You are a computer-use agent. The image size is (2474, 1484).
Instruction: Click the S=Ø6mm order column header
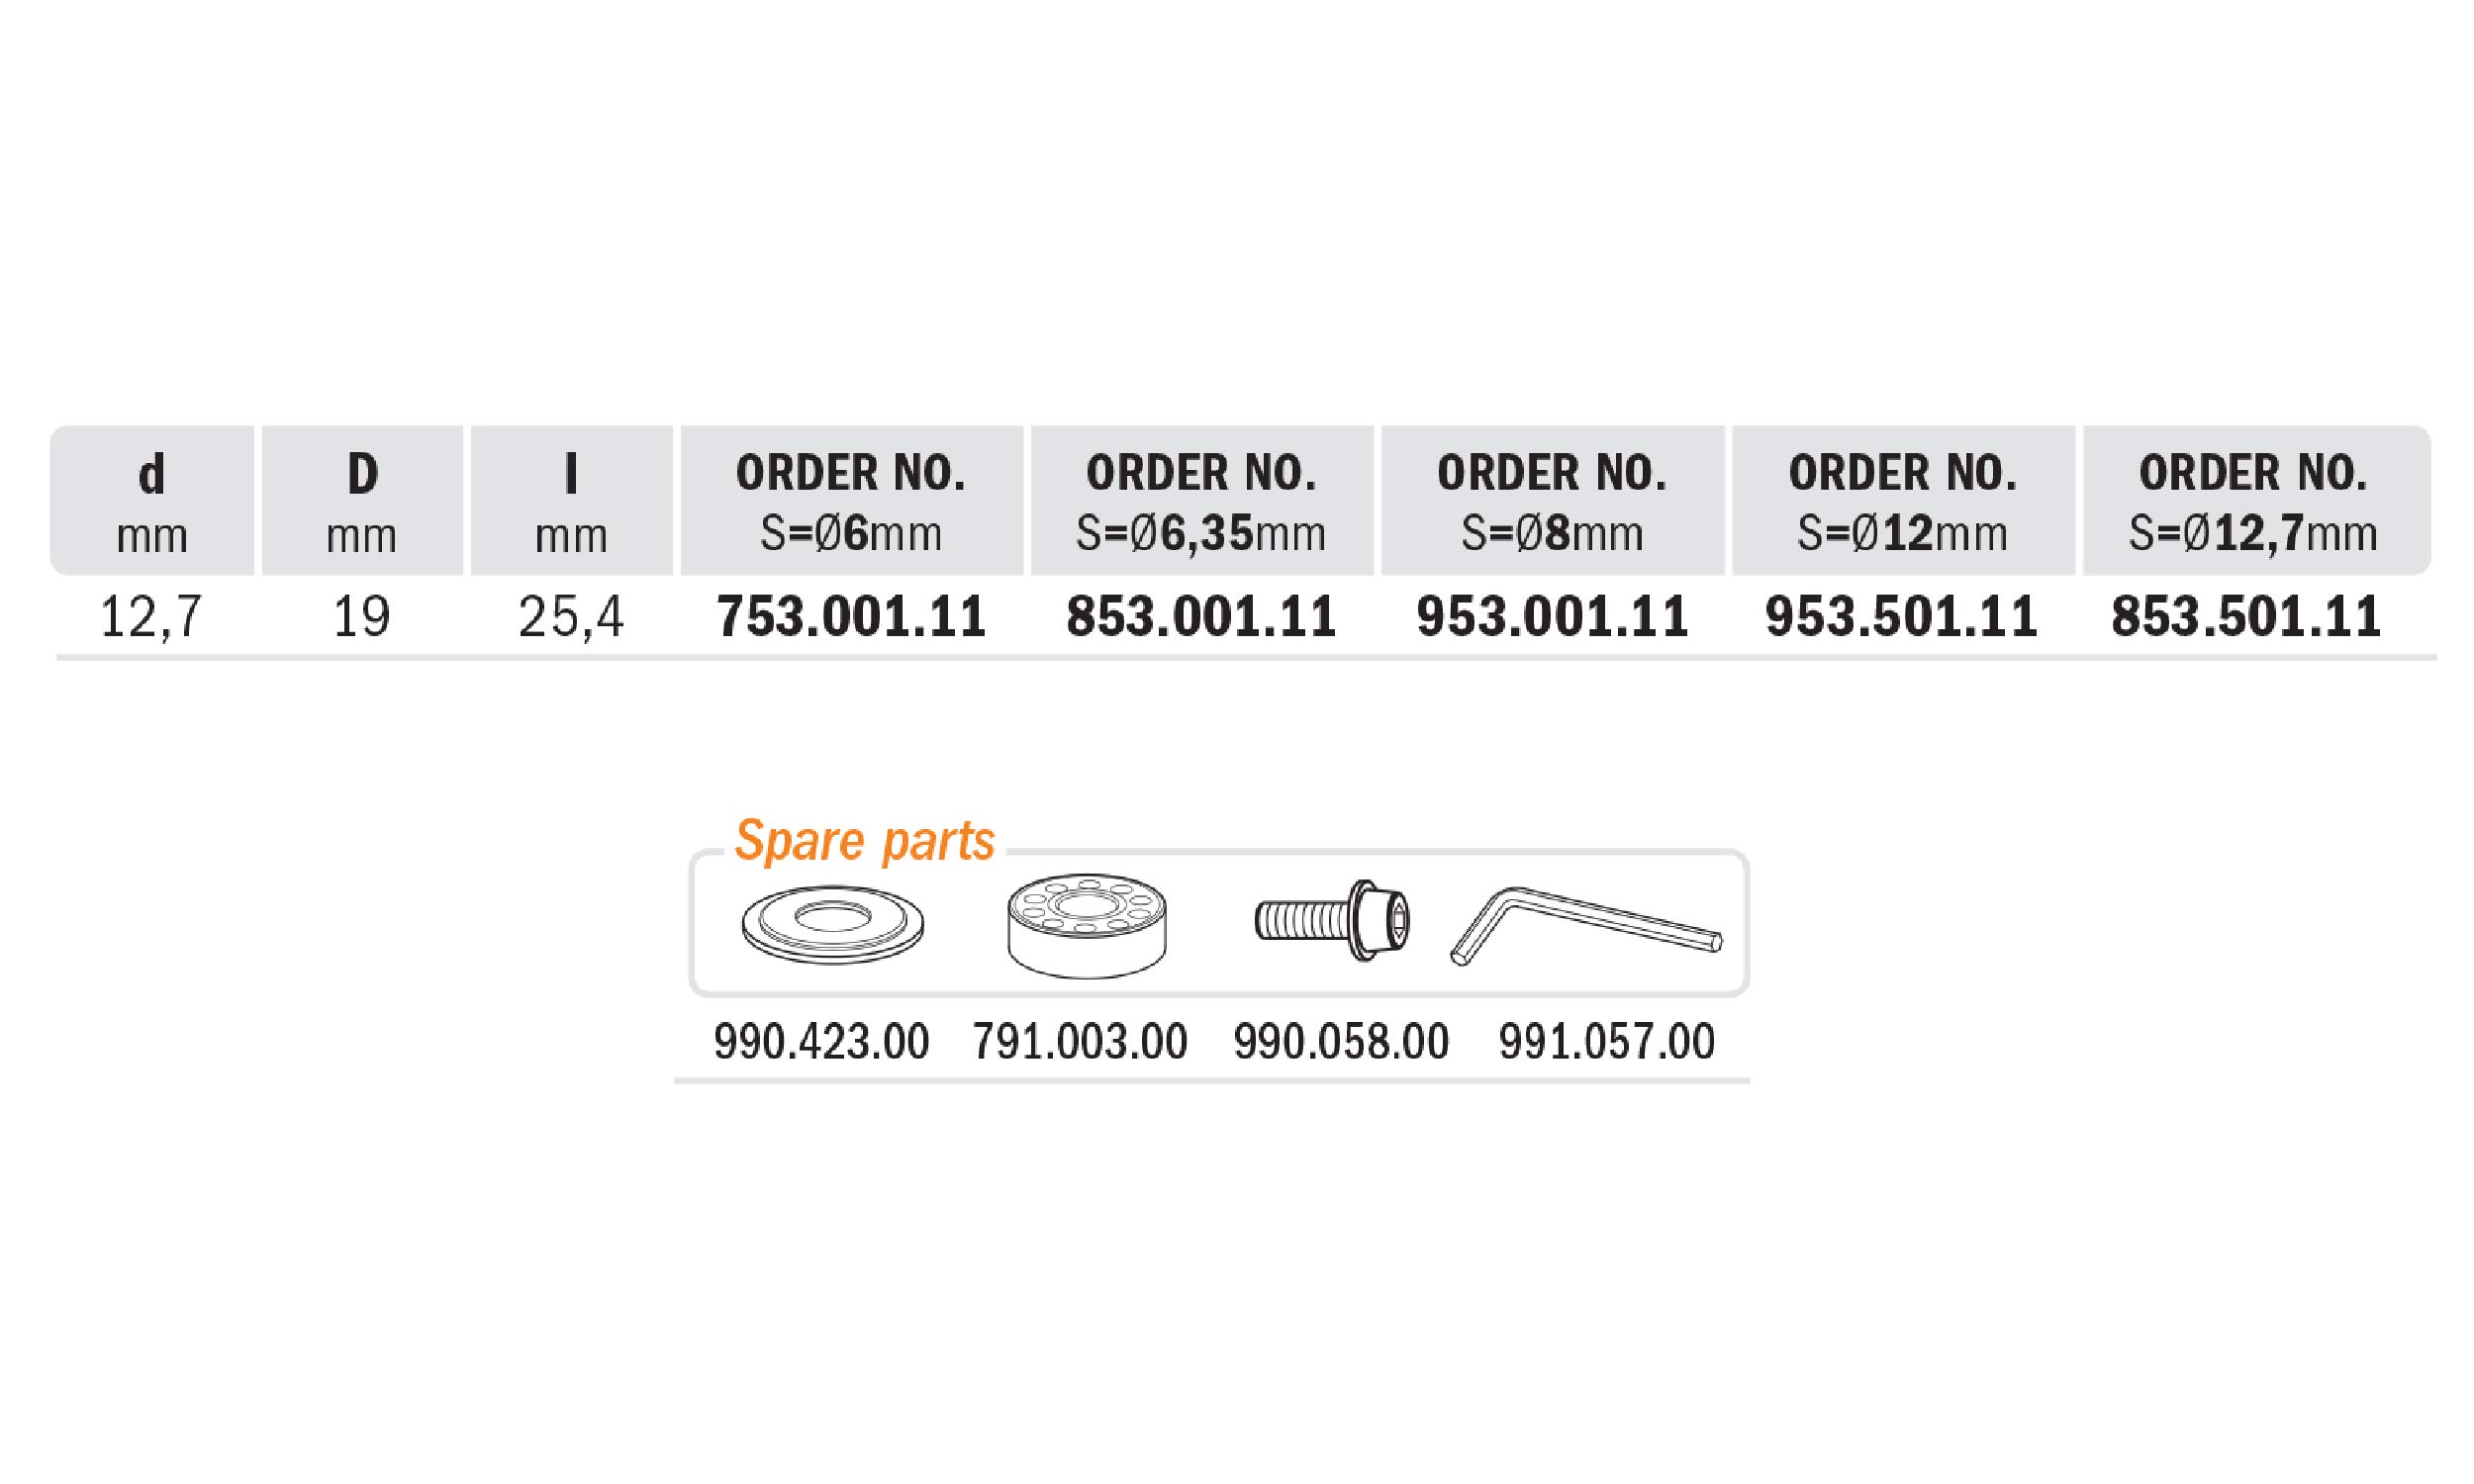(x=851, y=501)
